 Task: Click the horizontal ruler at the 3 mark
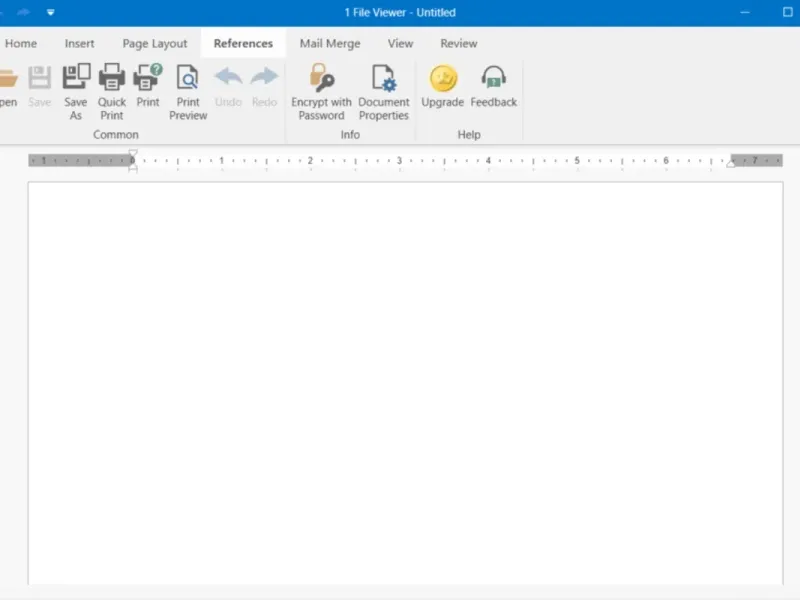[x=399, y=161]
